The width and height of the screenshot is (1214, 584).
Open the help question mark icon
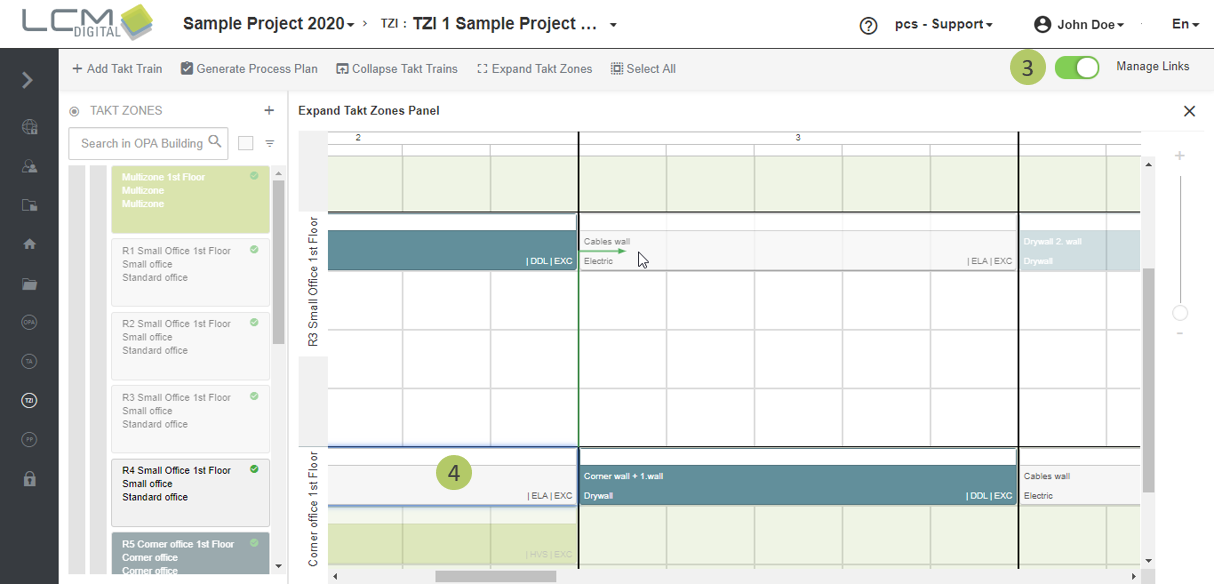tap(868, 25)
